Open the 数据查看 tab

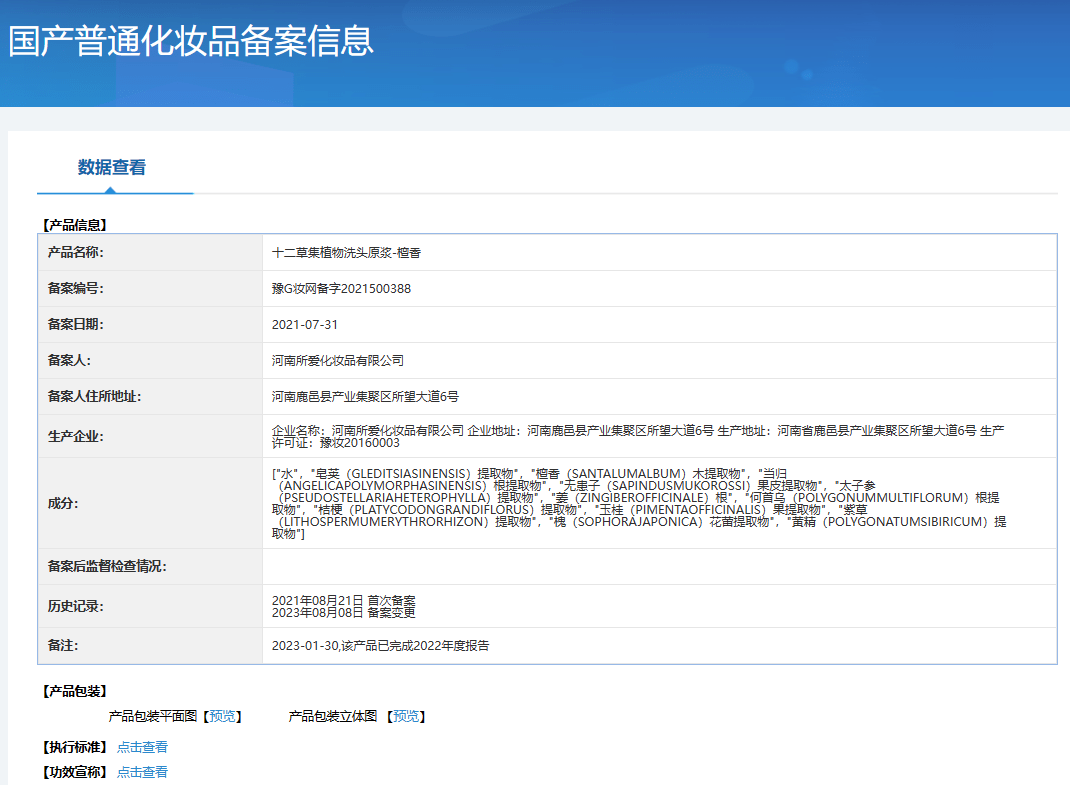[112, 167]
